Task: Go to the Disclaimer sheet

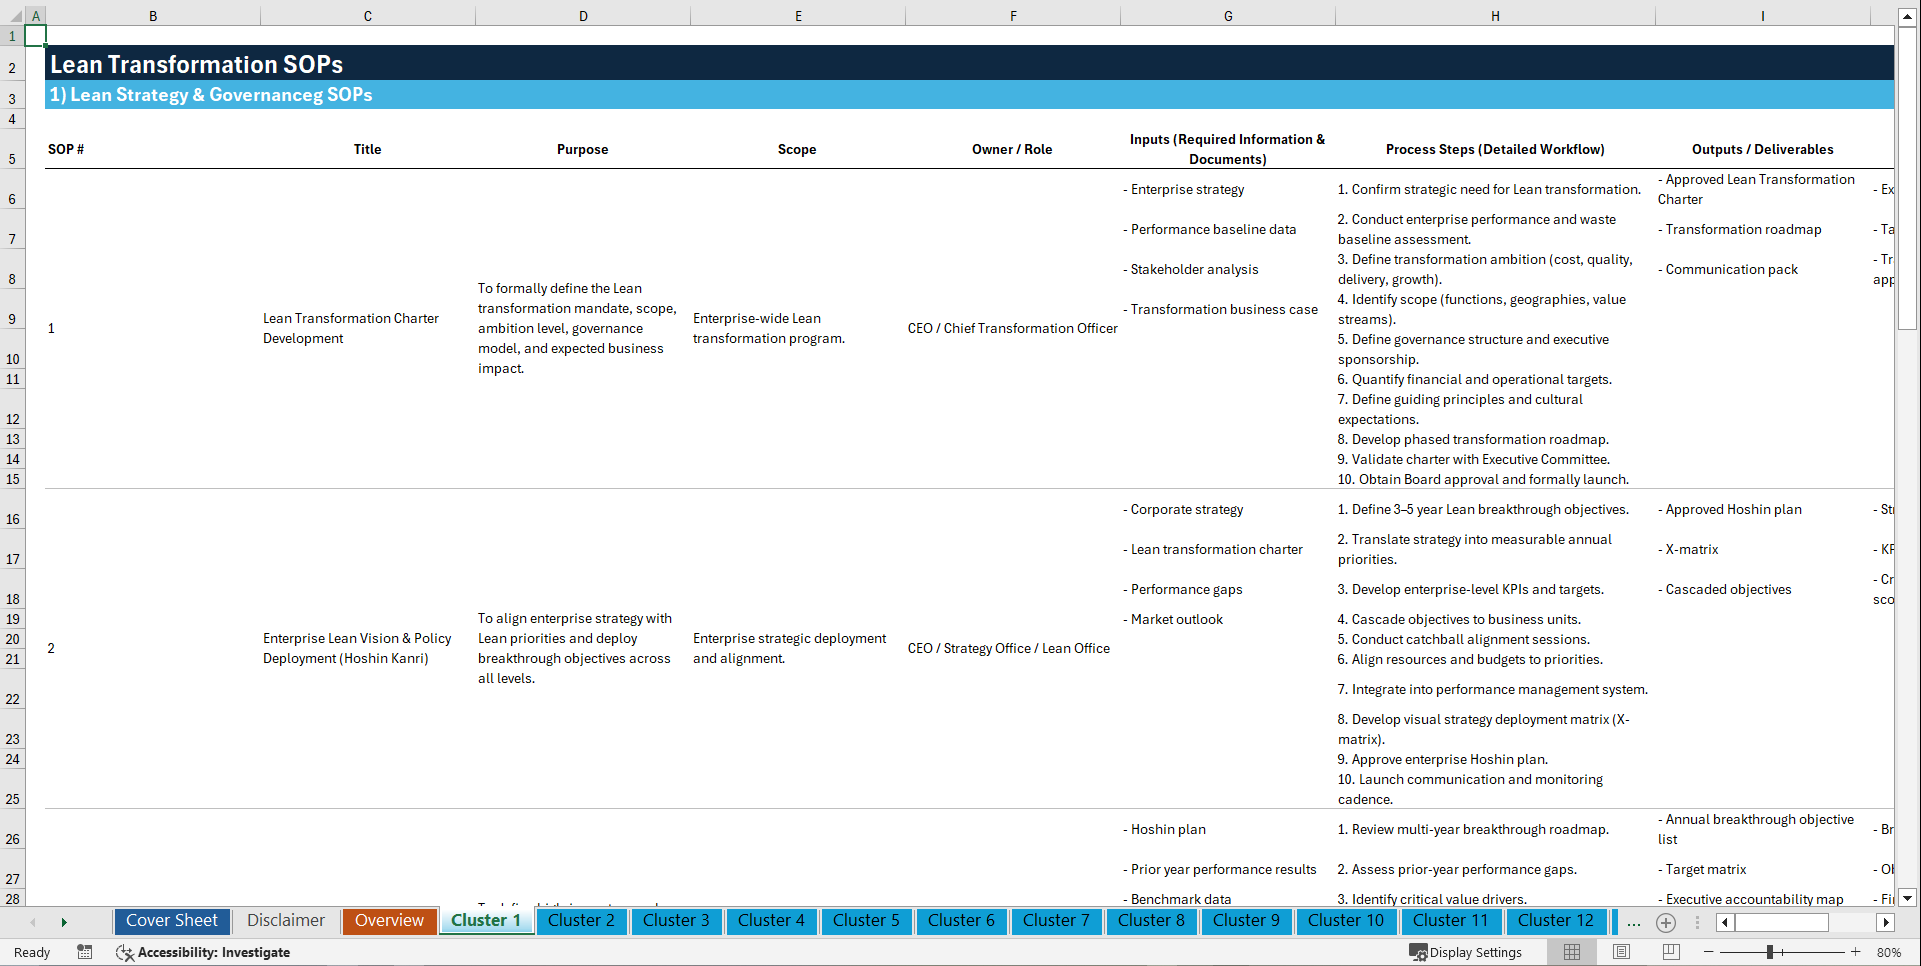Action: (285, 921)
